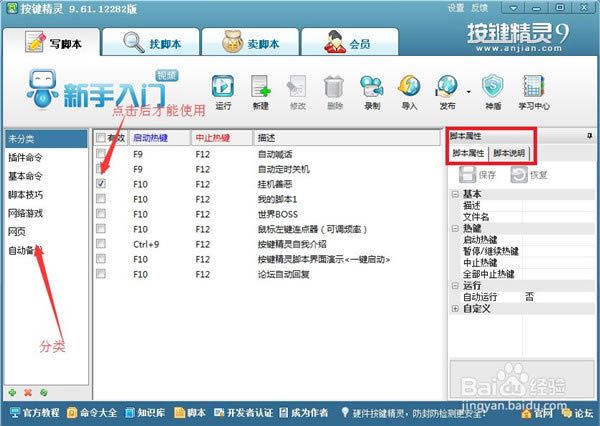600x426 pixels.
Task: Enable checkbox for 世界BOSS script
Action: [x=101, y=214]
